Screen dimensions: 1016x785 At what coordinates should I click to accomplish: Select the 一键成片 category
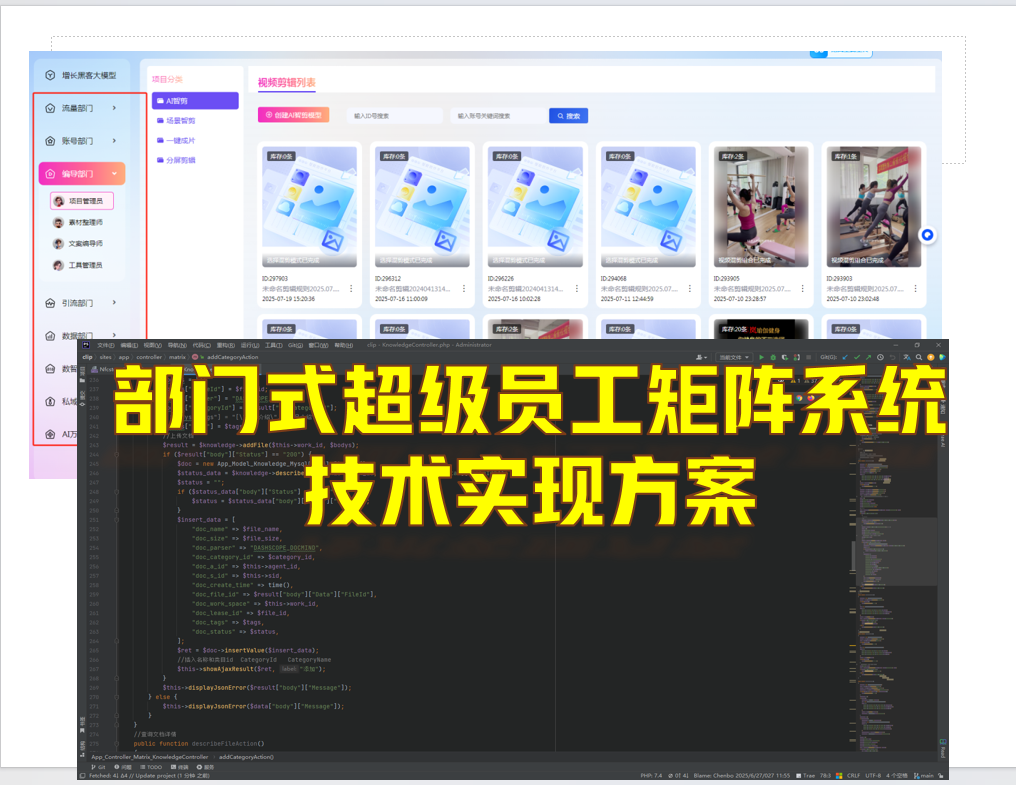(x=176, y=140)
